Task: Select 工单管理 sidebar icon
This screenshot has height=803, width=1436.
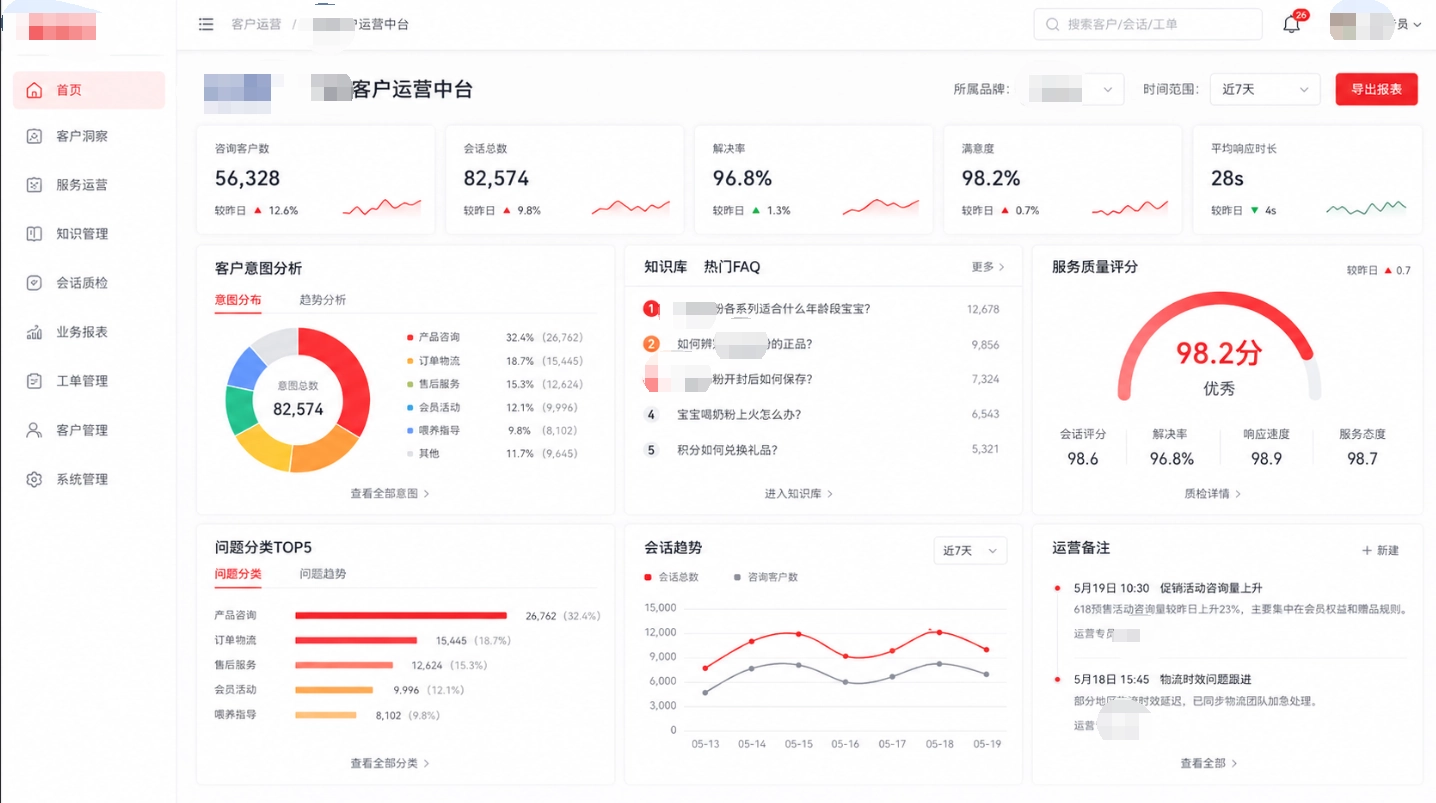Action: (x=34, y=381)
